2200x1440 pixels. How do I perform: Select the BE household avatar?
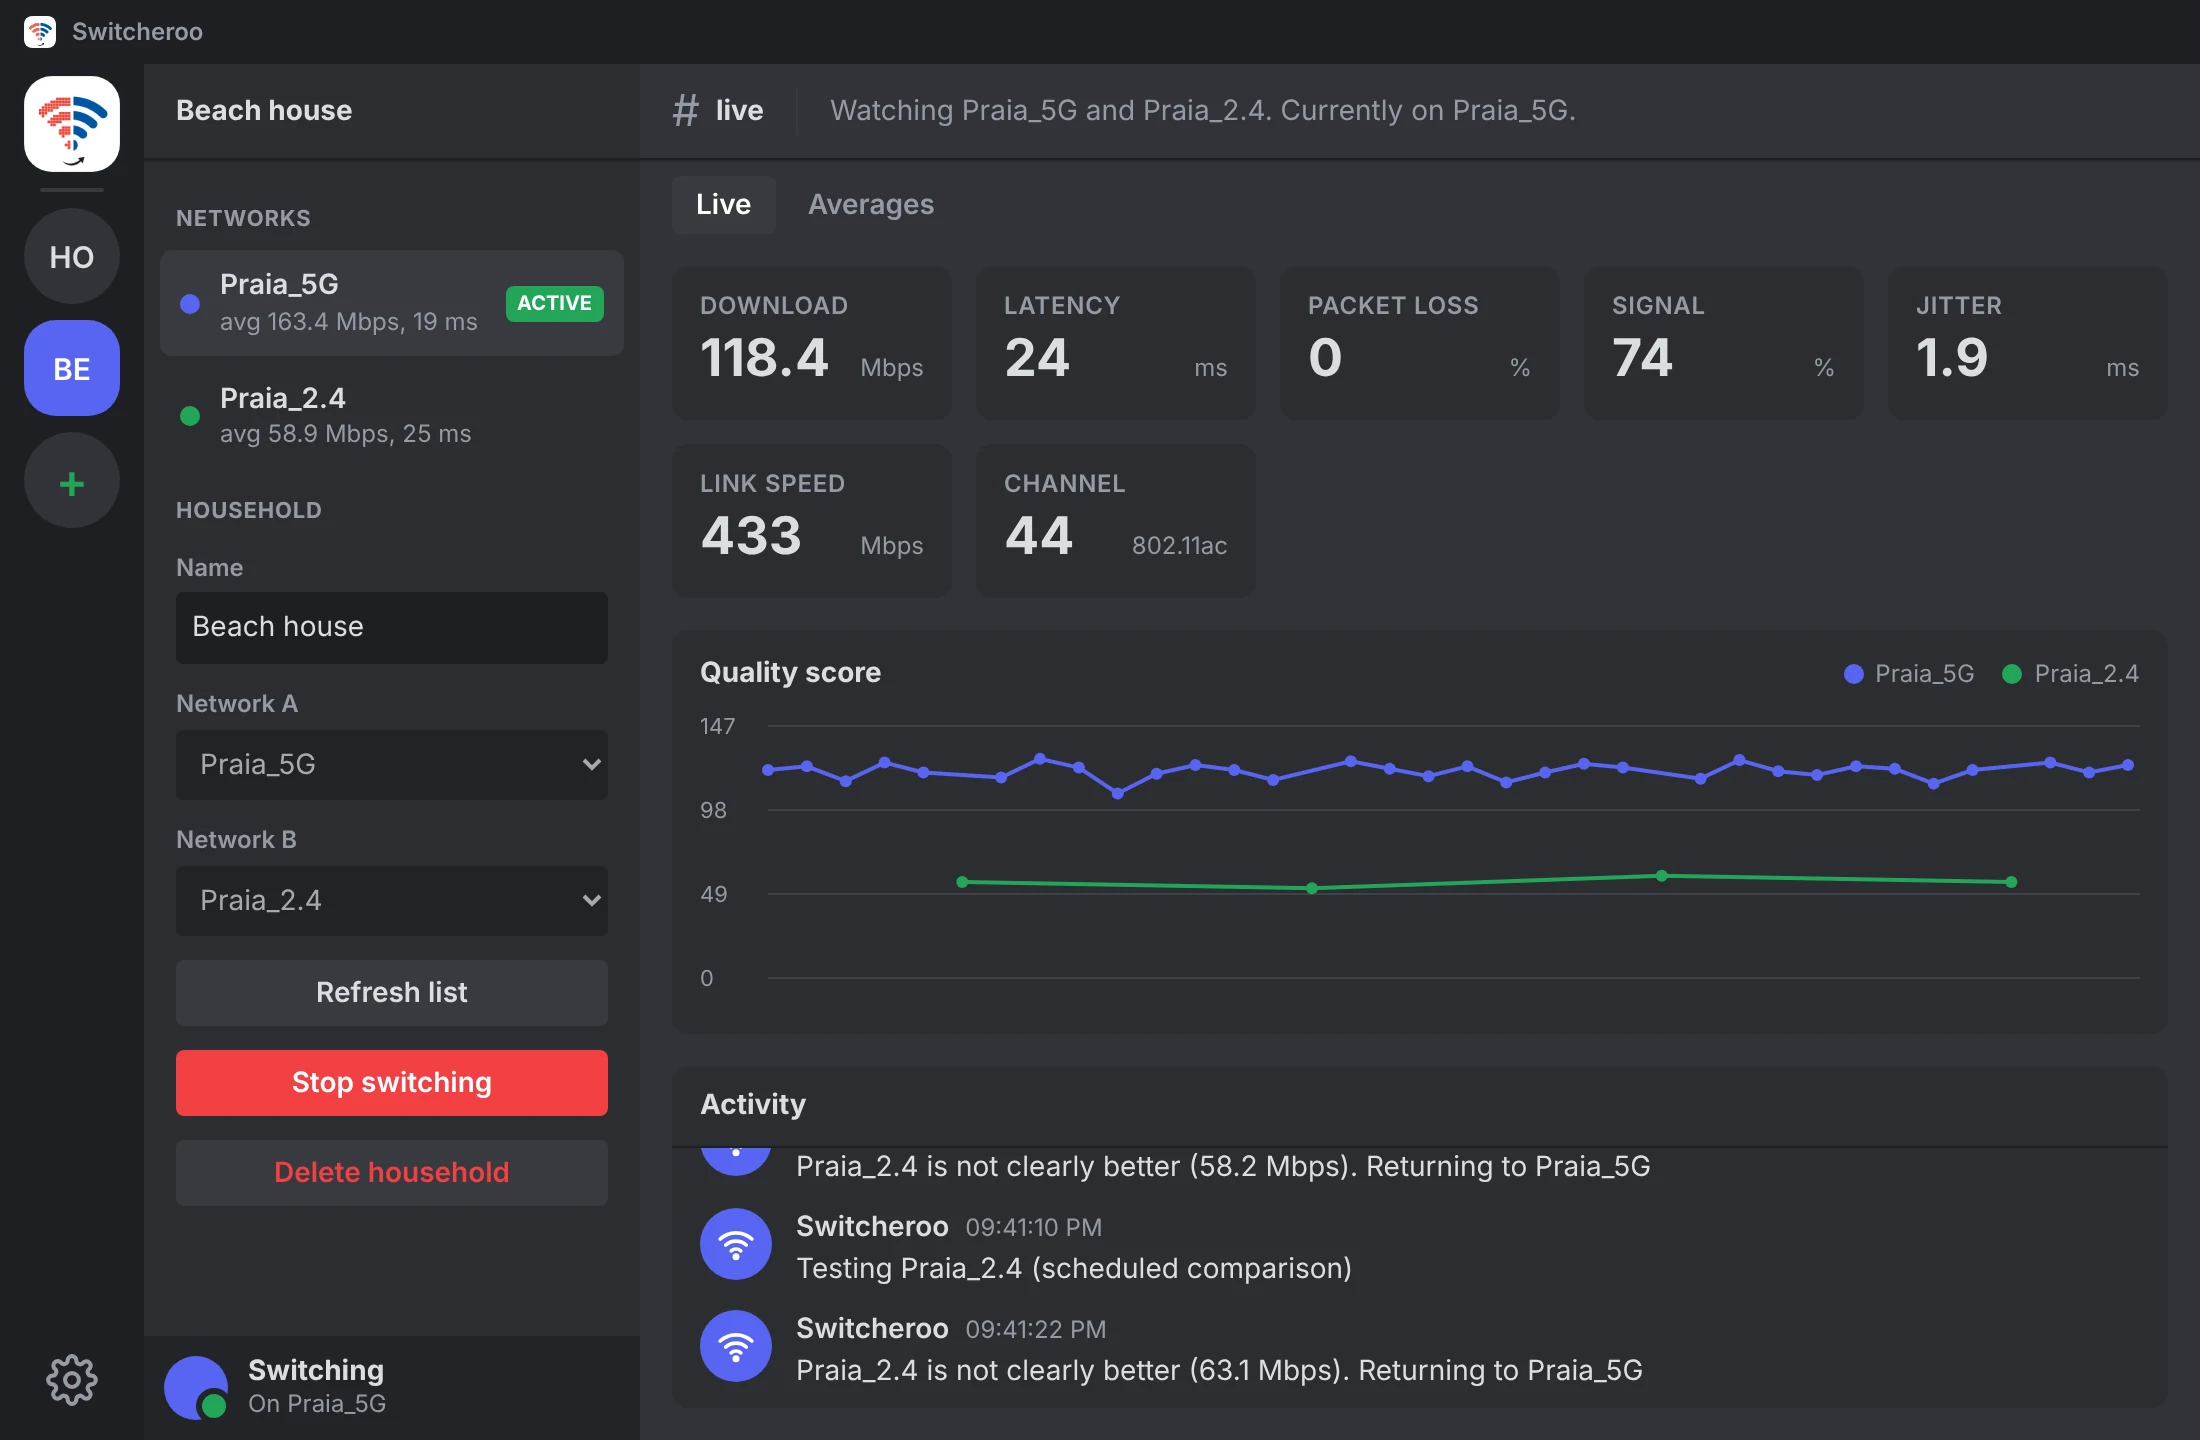(72, 369)
